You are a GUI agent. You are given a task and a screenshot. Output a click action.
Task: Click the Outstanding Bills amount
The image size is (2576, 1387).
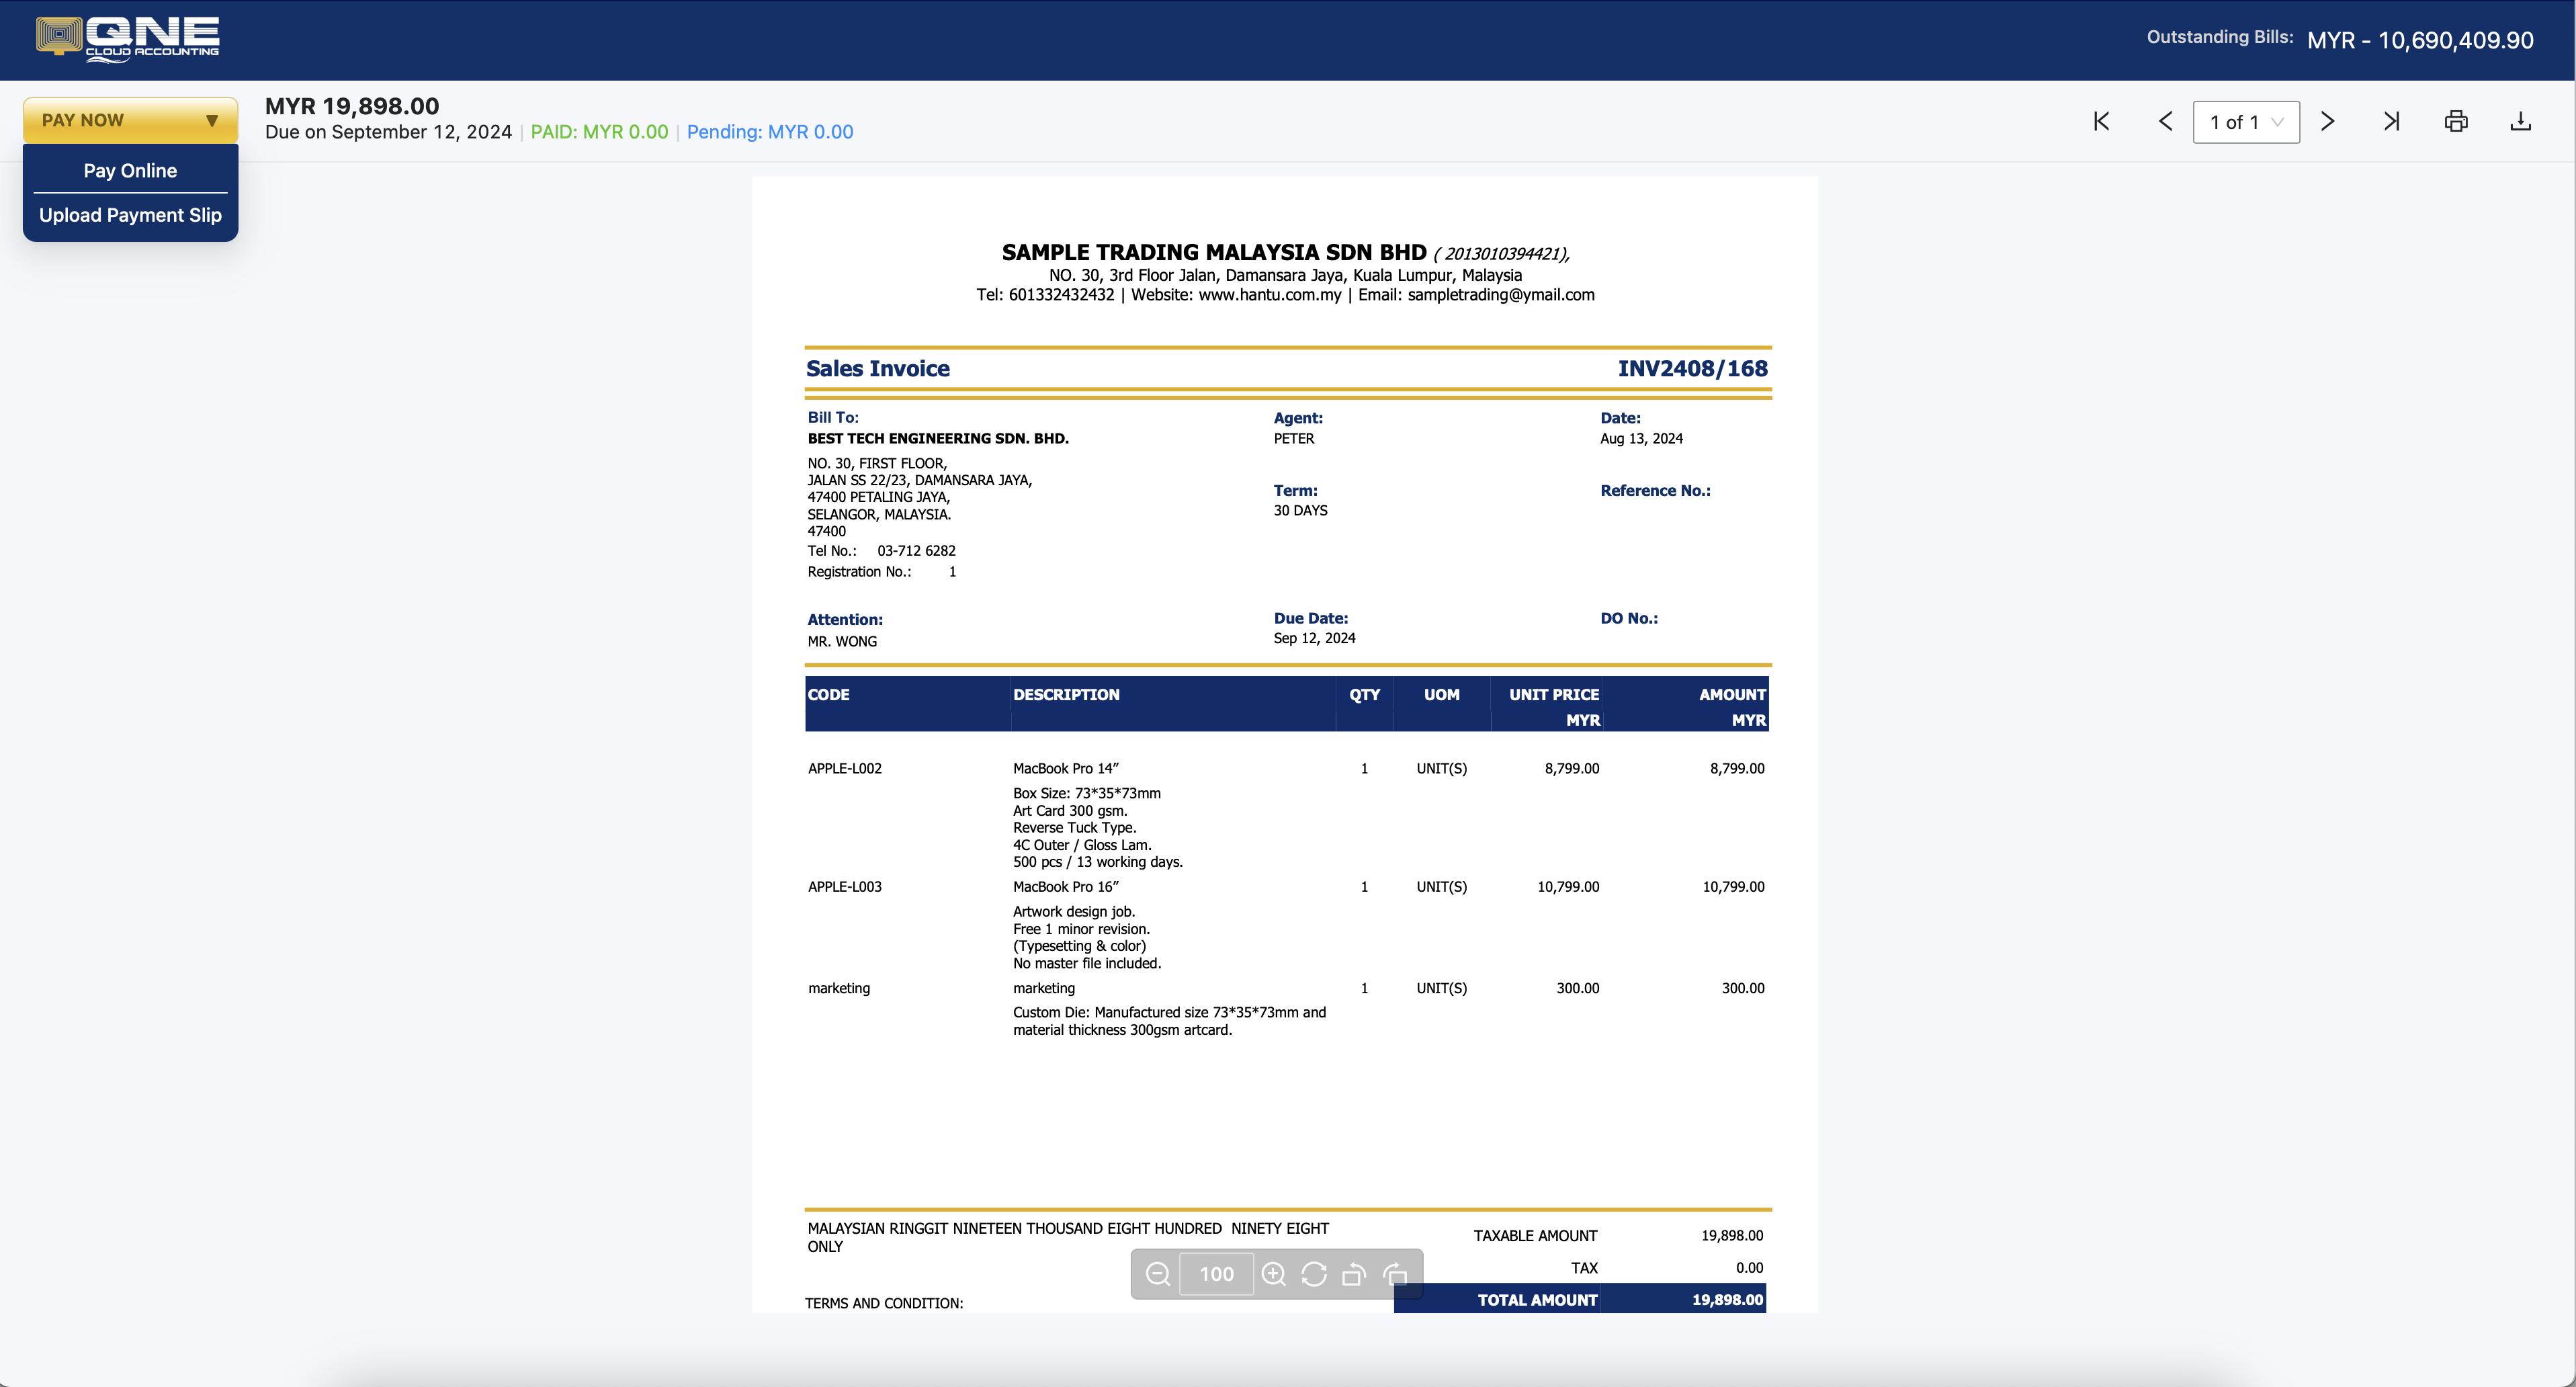click(2420, 40)
